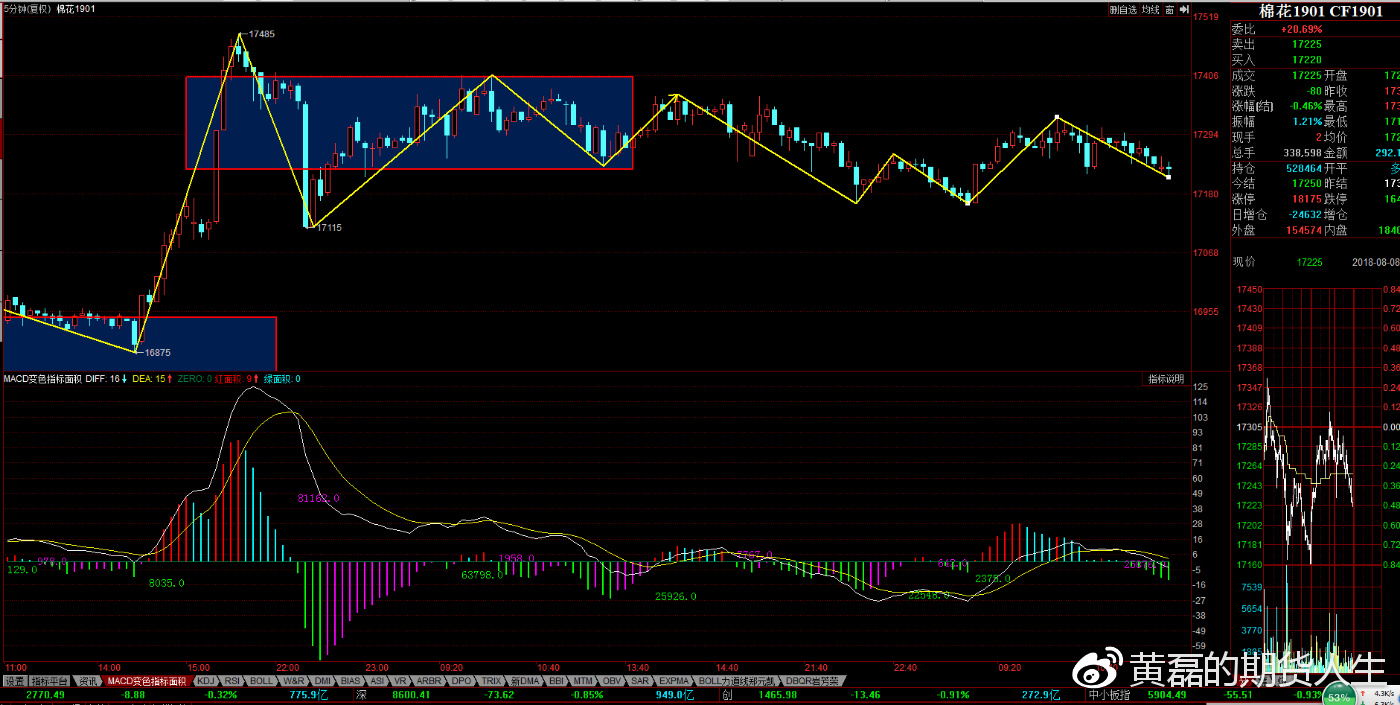Screen dimensions: 1400x705
Task: Click the DIFF: 16 readout
Action: [106, 379]
